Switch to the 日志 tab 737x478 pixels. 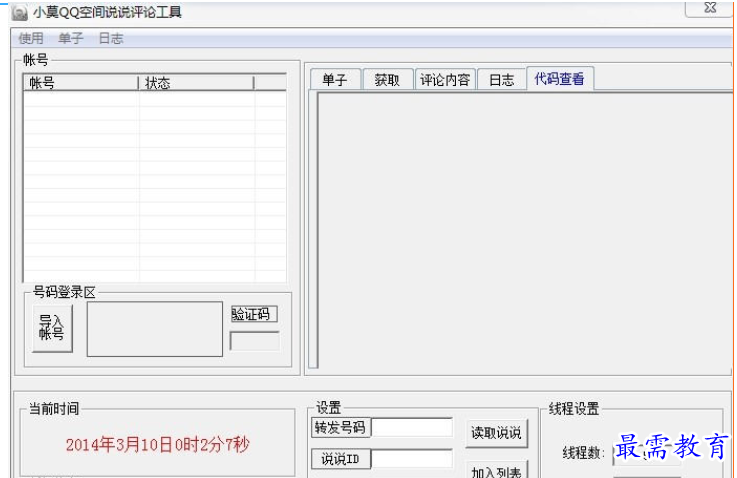click(x=502, y=79)
